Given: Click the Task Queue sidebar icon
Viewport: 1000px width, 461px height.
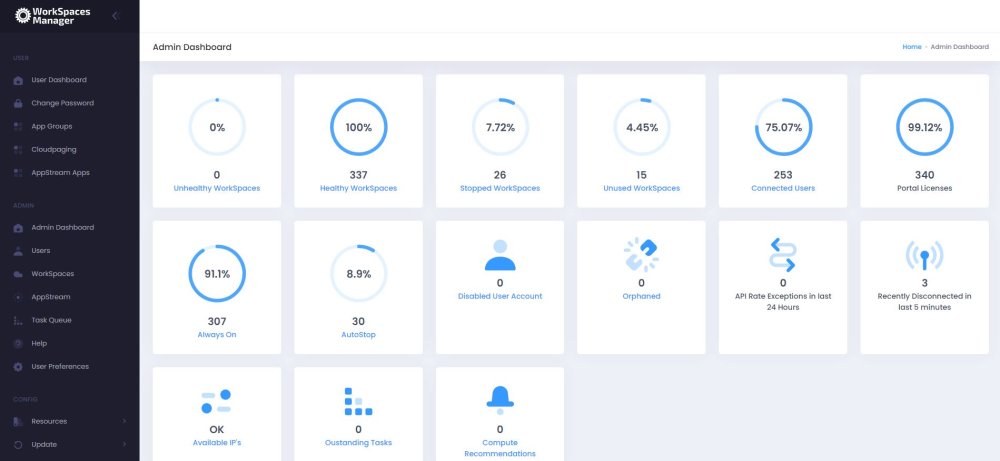Looking at the screenshot, I should click(18, 320).
